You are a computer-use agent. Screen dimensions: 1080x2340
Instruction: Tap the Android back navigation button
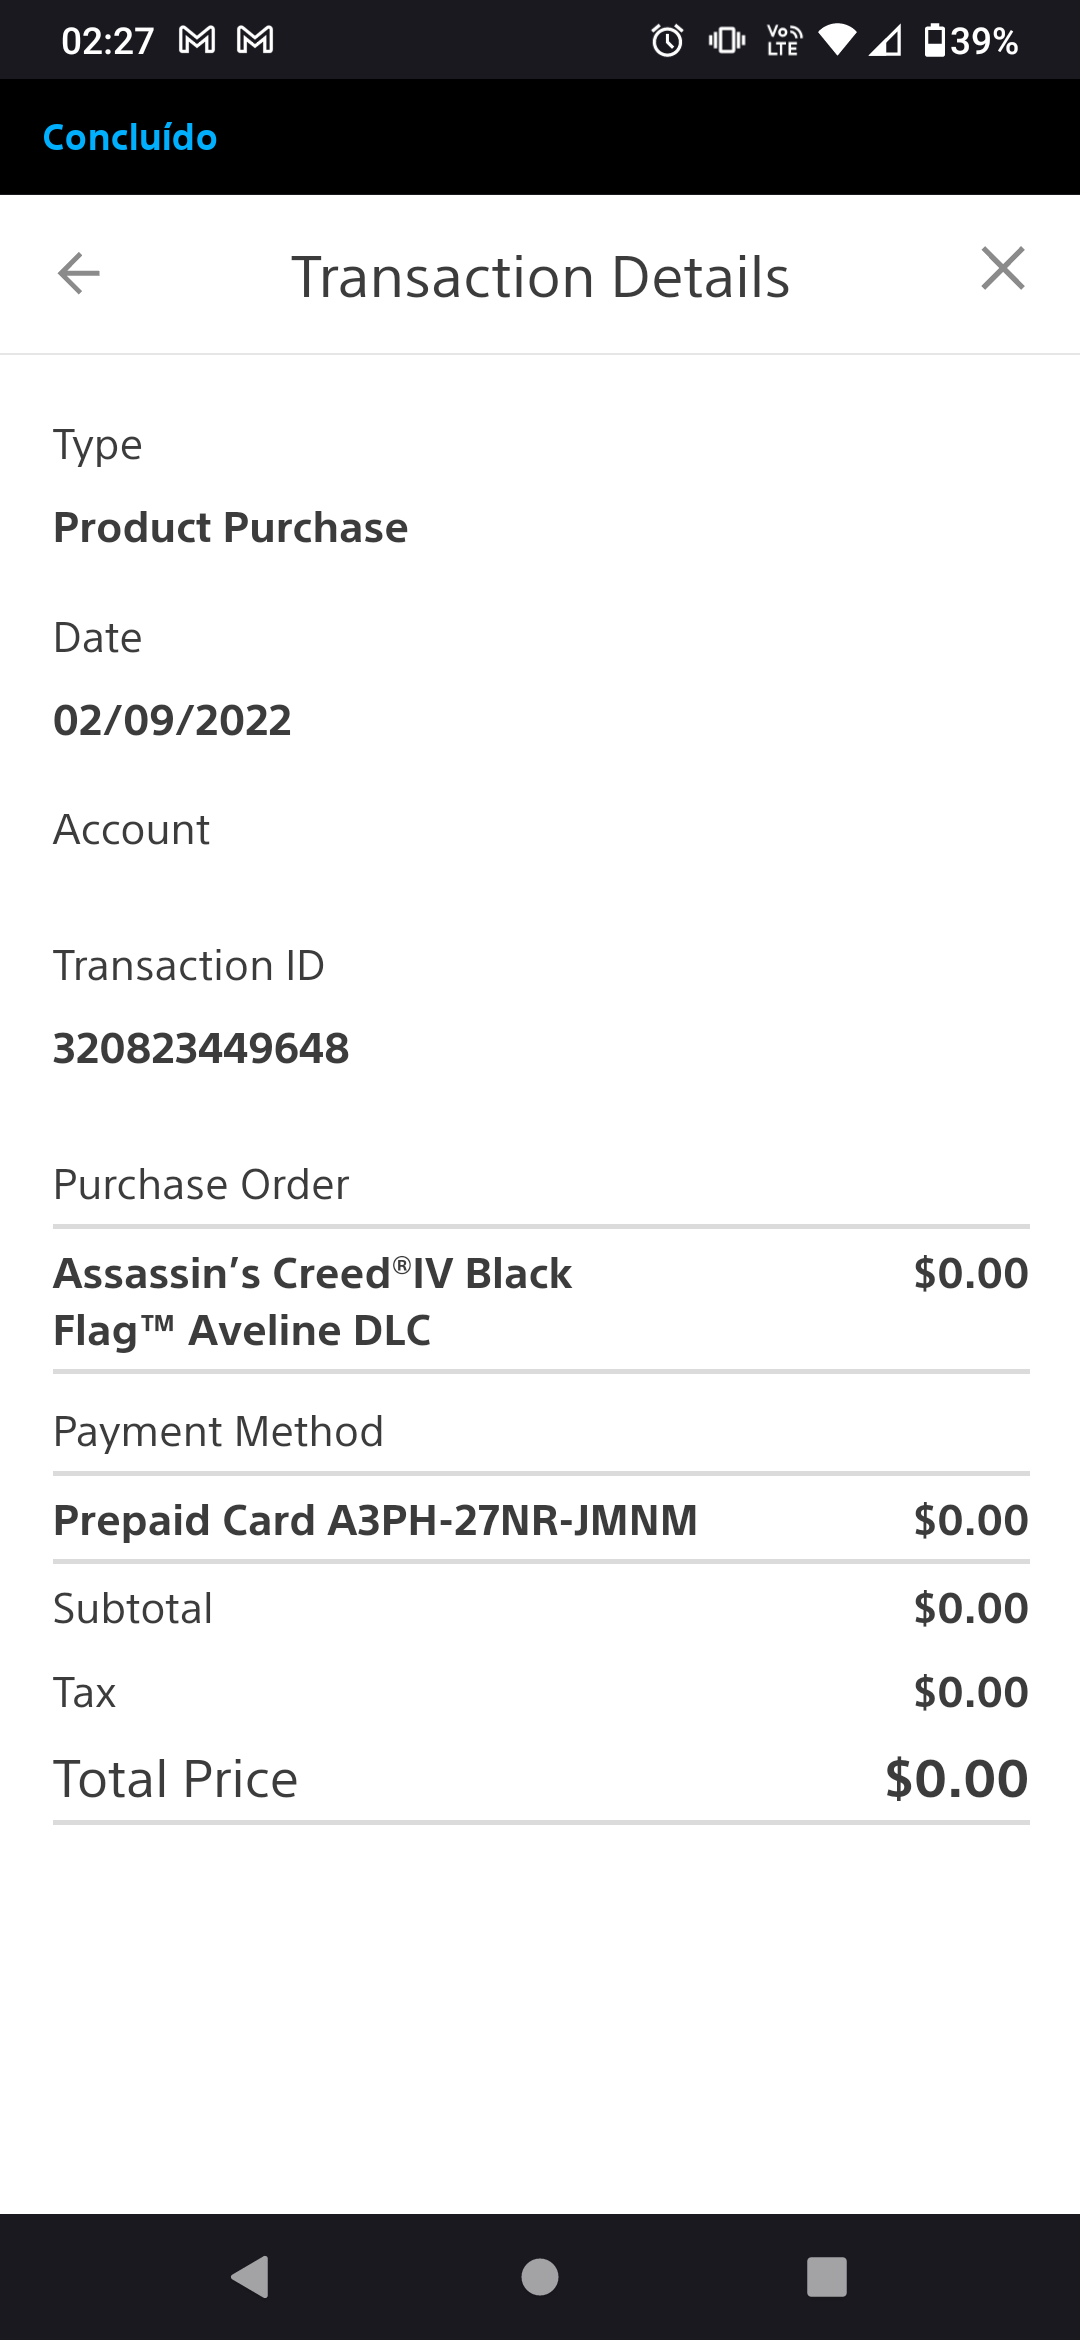point(250,2277)
